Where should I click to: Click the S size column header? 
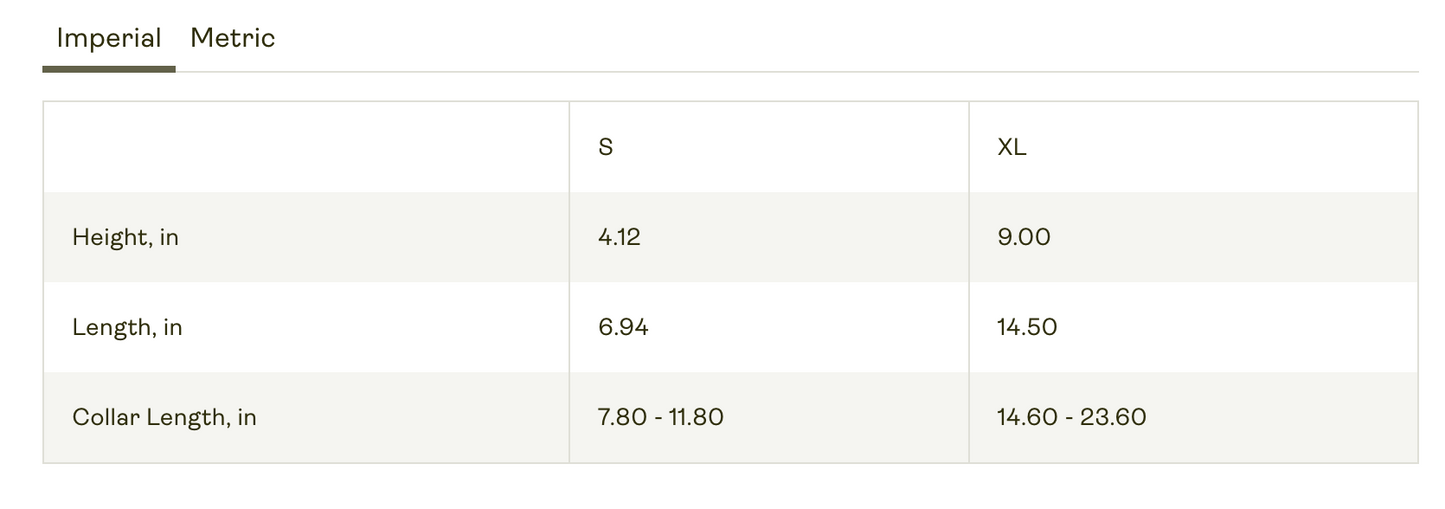[x=605, y=147]
